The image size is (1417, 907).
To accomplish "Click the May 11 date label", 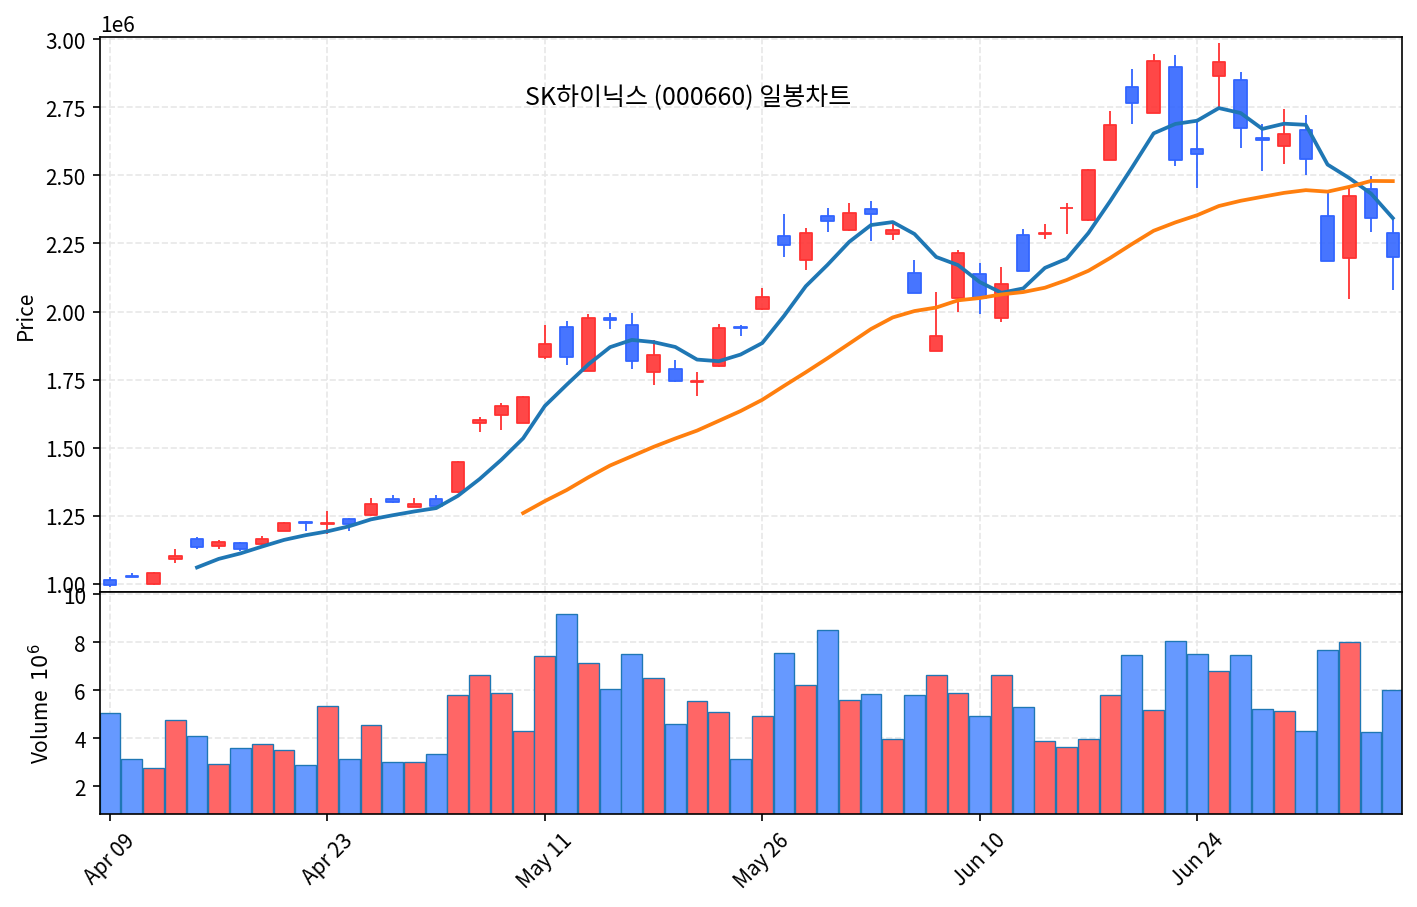I will tap(541, 859).
